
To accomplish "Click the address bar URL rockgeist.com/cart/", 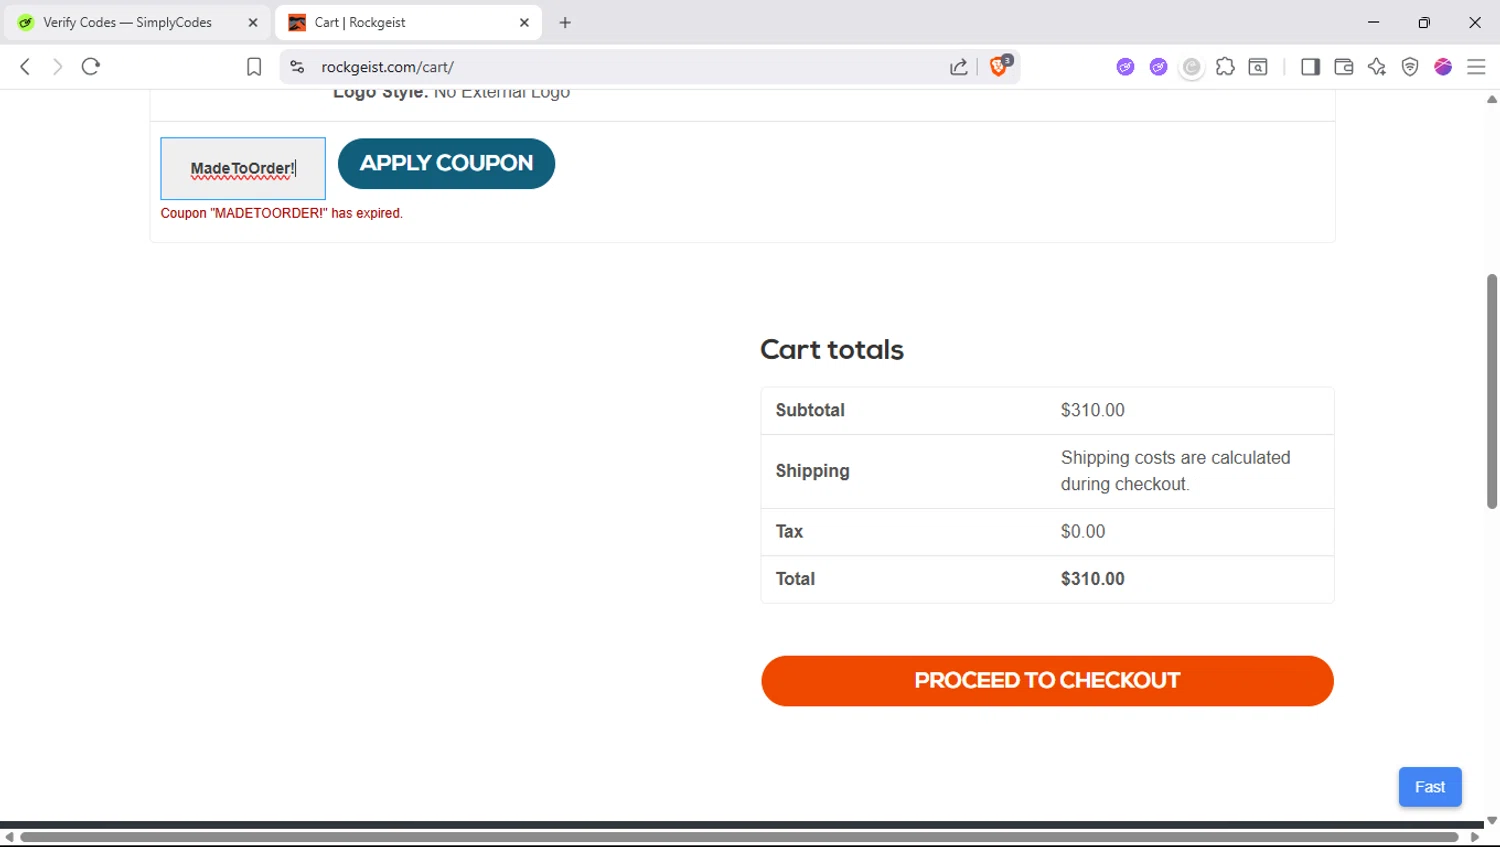I will [x=387, y=67].
